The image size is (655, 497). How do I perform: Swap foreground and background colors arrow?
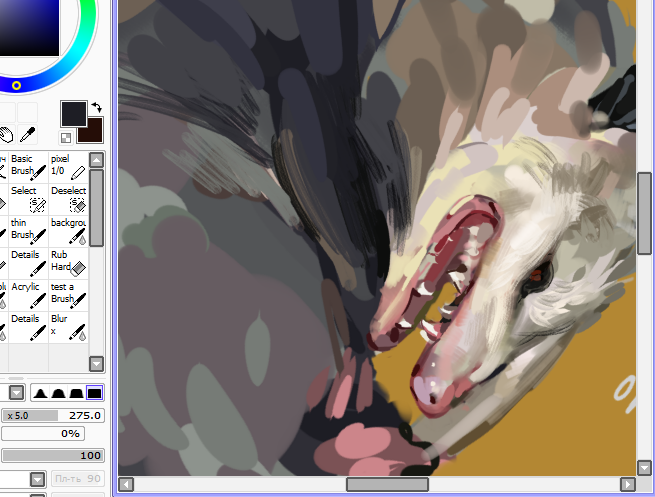coord(96,107)
